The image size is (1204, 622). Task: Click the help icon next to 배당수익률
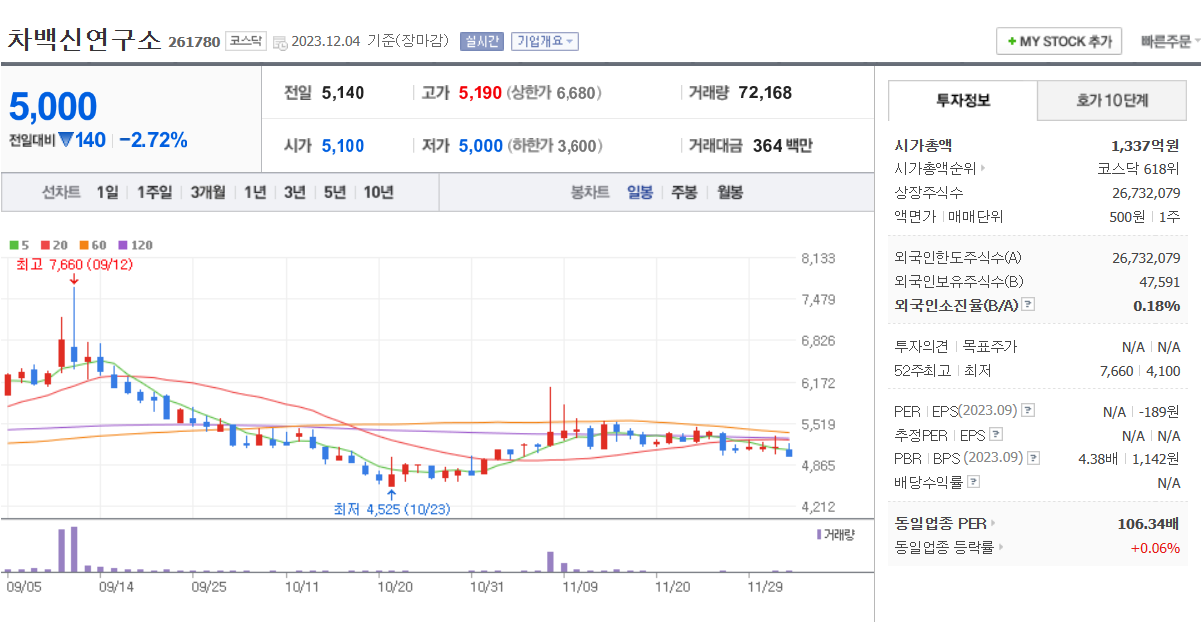tap(973, 483)
